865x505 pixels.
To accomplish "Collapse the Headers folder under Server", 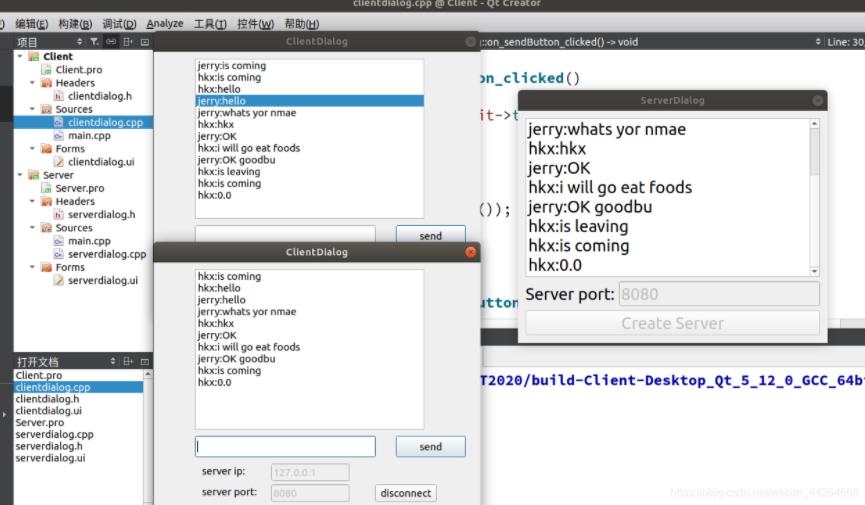I will pyautogui.click(x=32, y=201).
